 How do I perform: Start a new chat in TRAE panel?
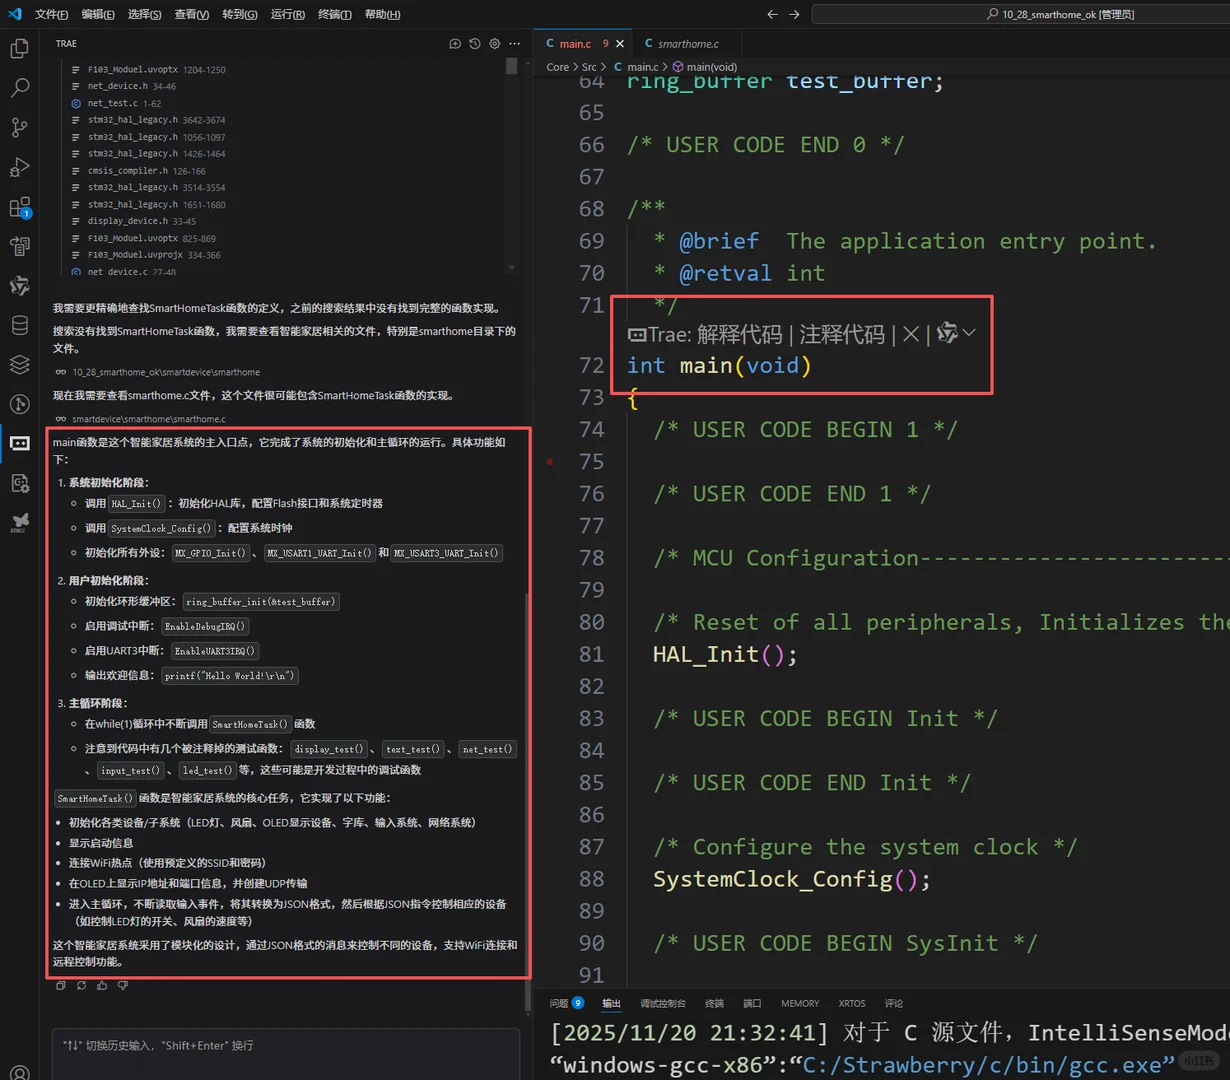[455, 44]
